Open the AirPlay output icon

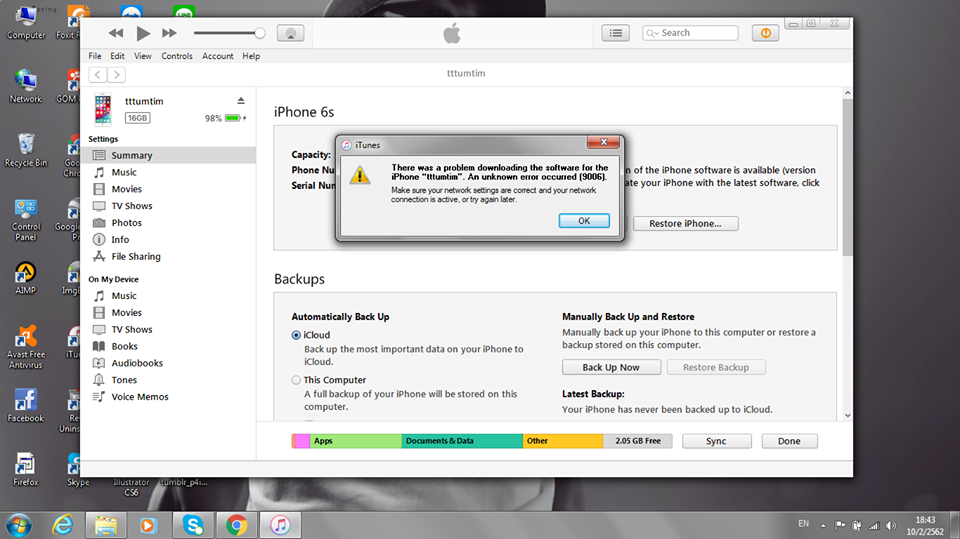[x=290, y=33]
